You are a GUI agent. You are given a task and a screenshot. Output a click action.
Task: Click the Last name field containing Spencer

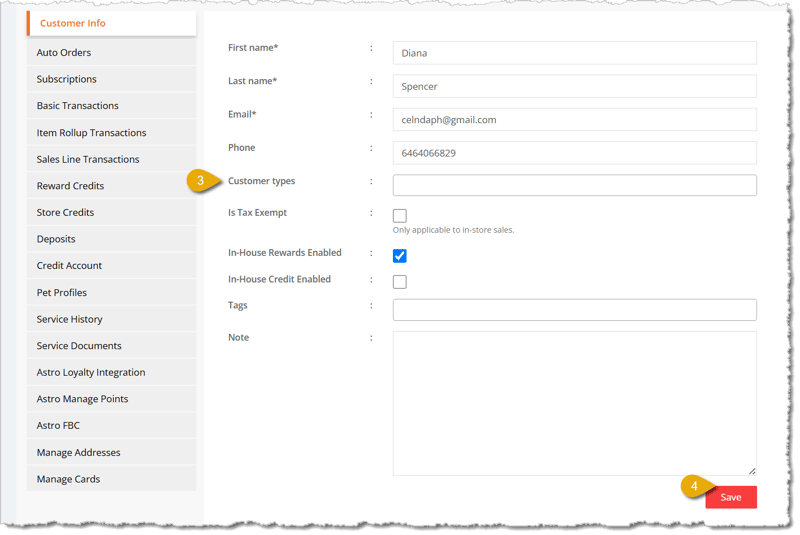pos(574,86)
